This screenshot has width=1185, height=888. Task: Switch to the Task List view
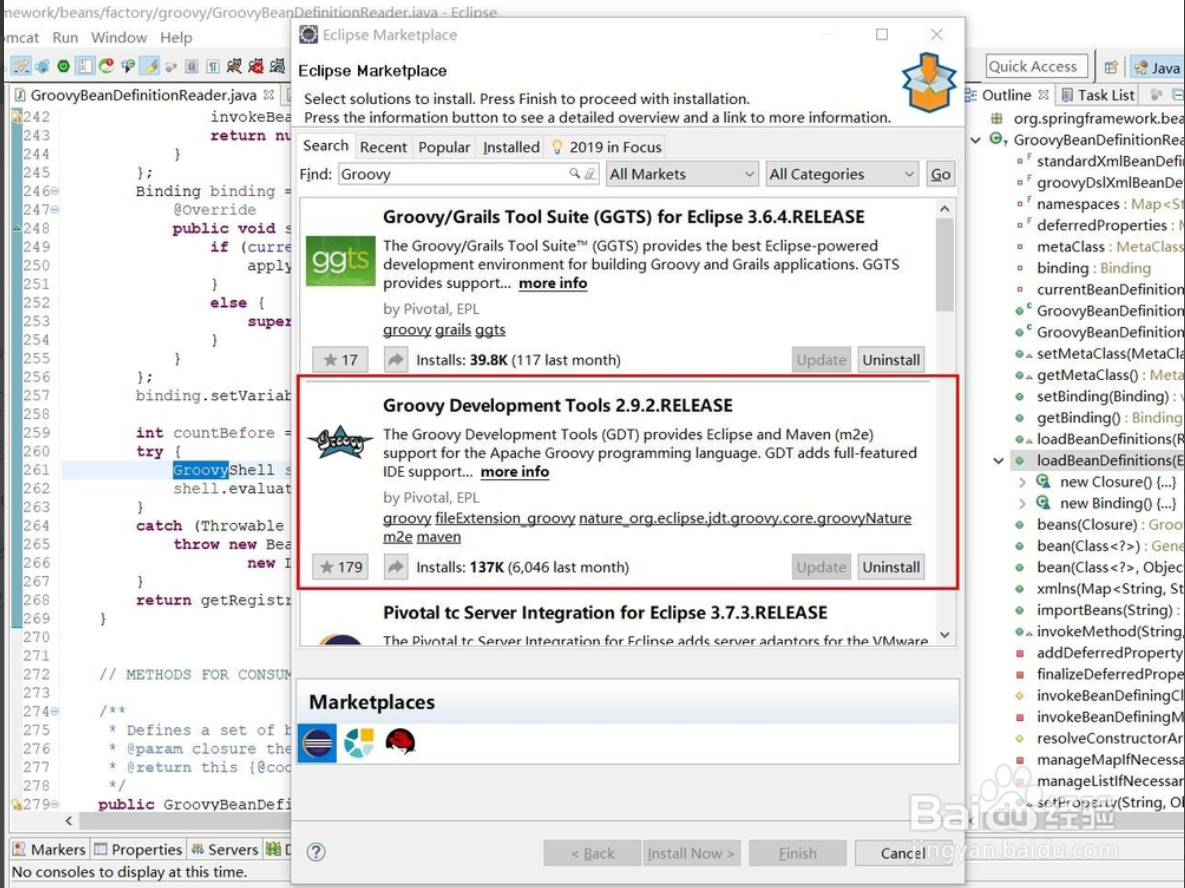click(1098, 94)
